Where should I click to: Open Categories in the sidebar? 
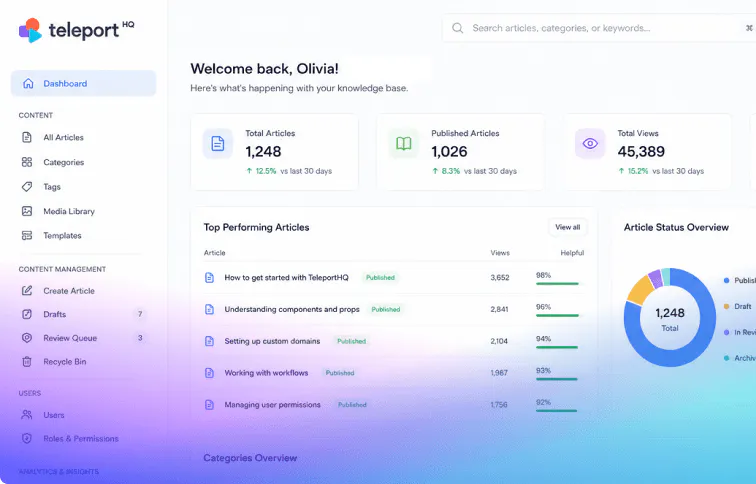[x=64, y=162]
